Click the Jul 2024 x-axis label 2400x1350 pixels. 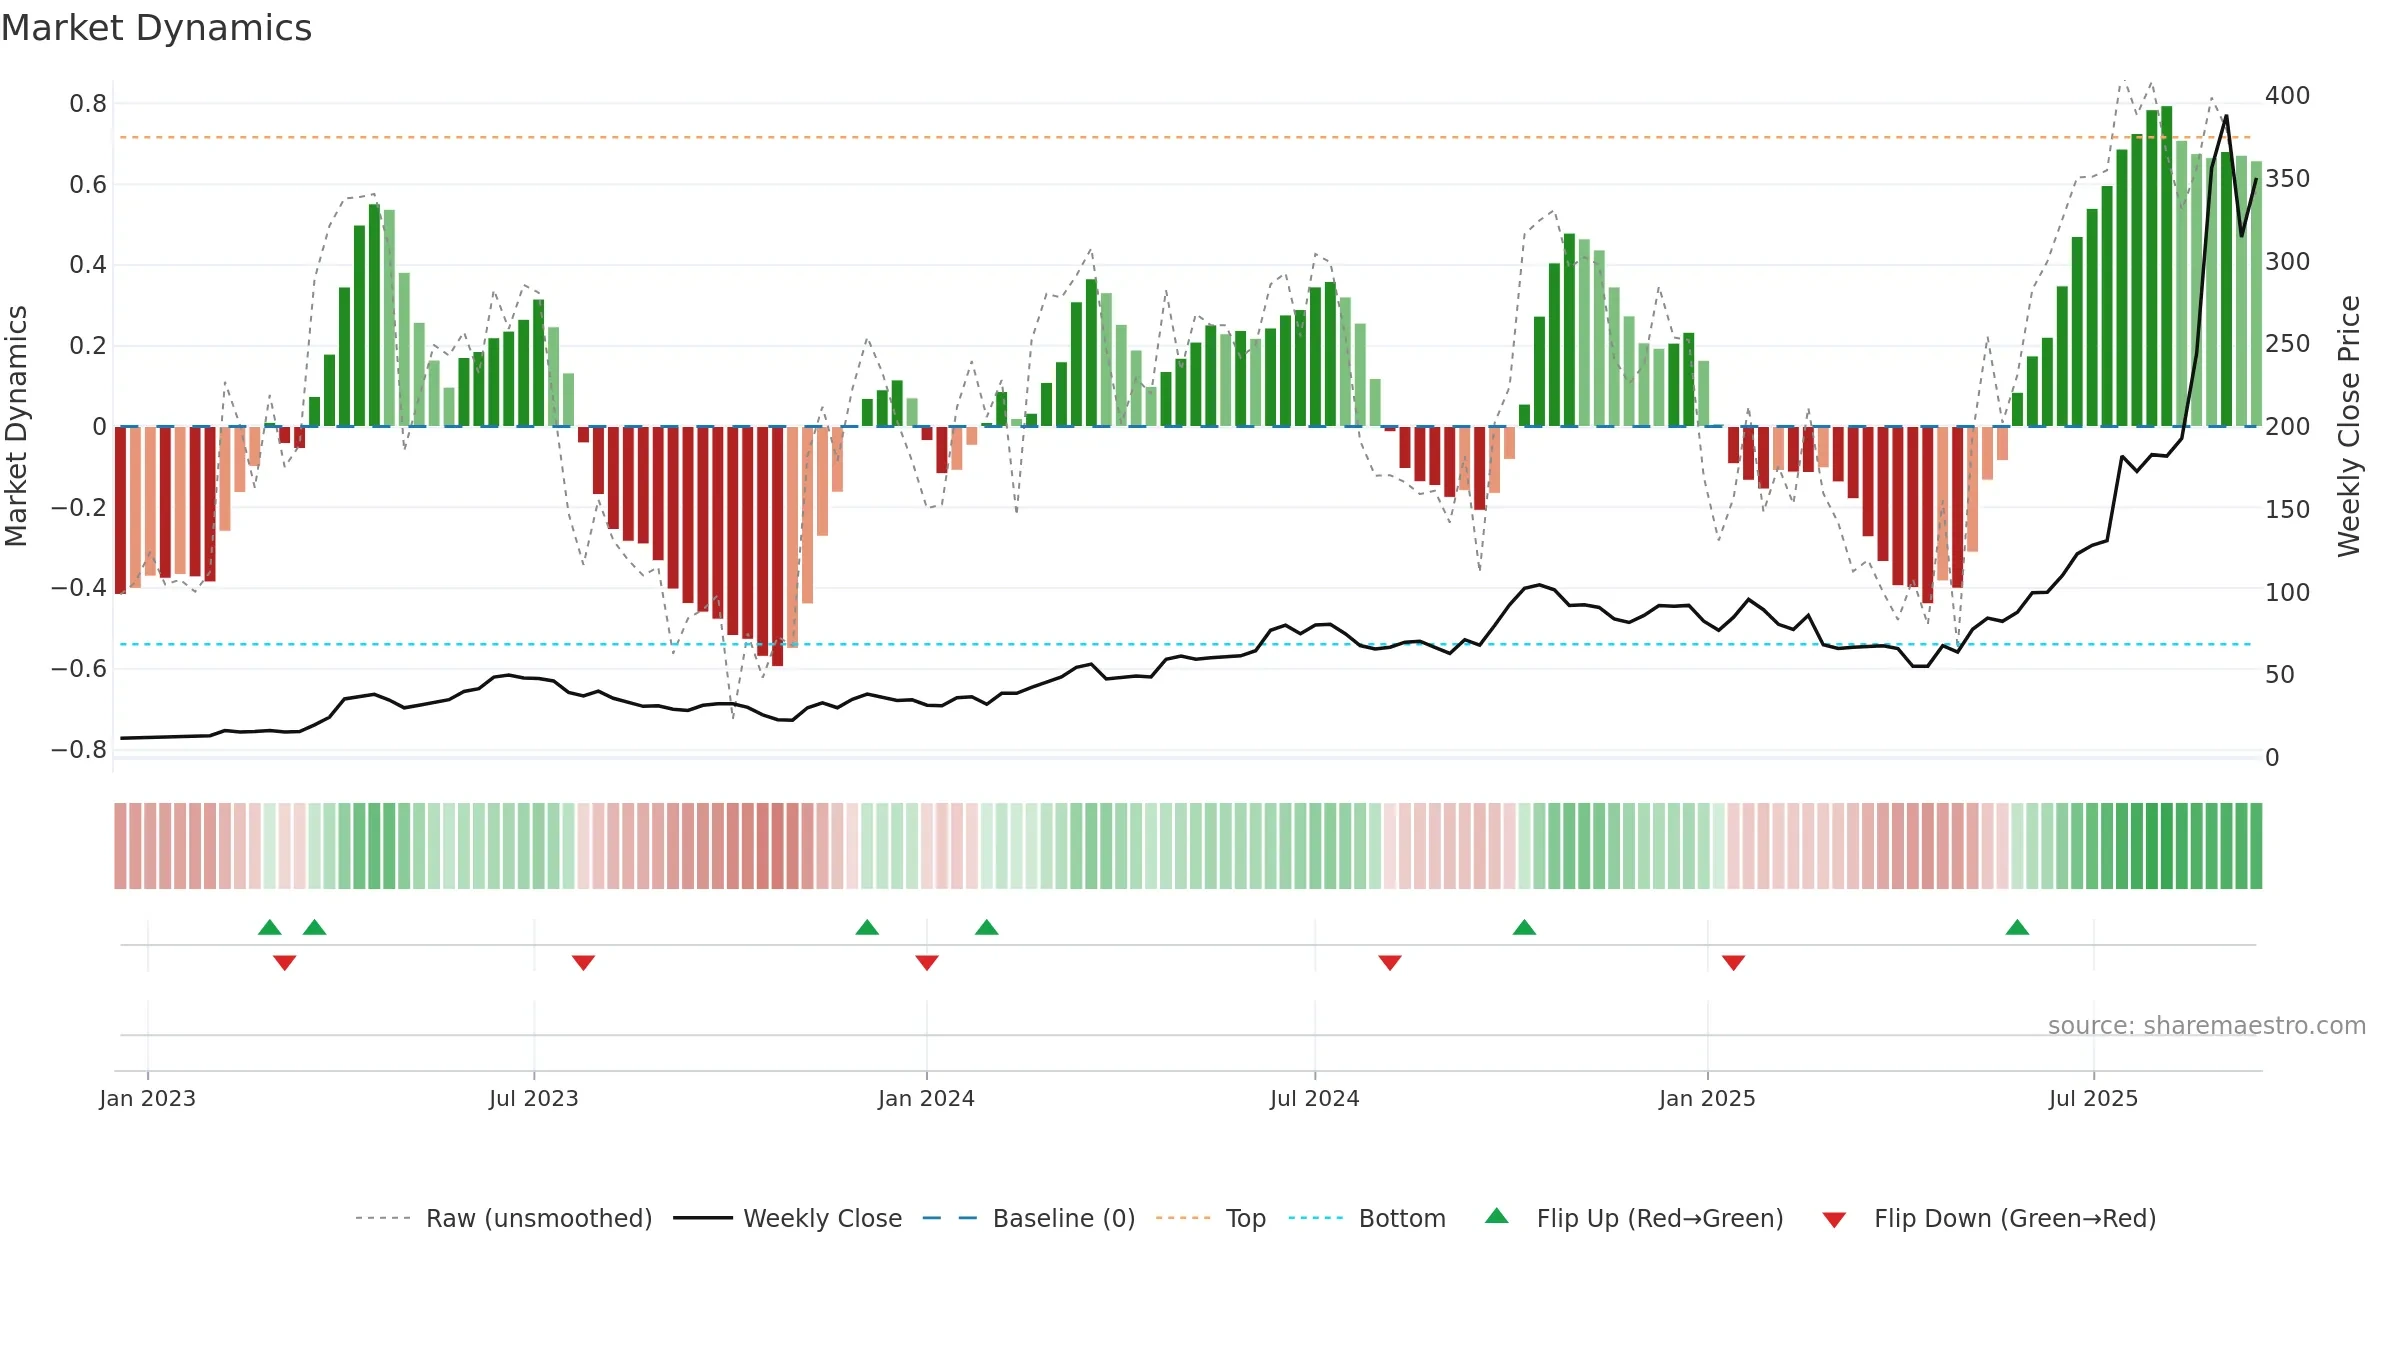[1315, 1098]
